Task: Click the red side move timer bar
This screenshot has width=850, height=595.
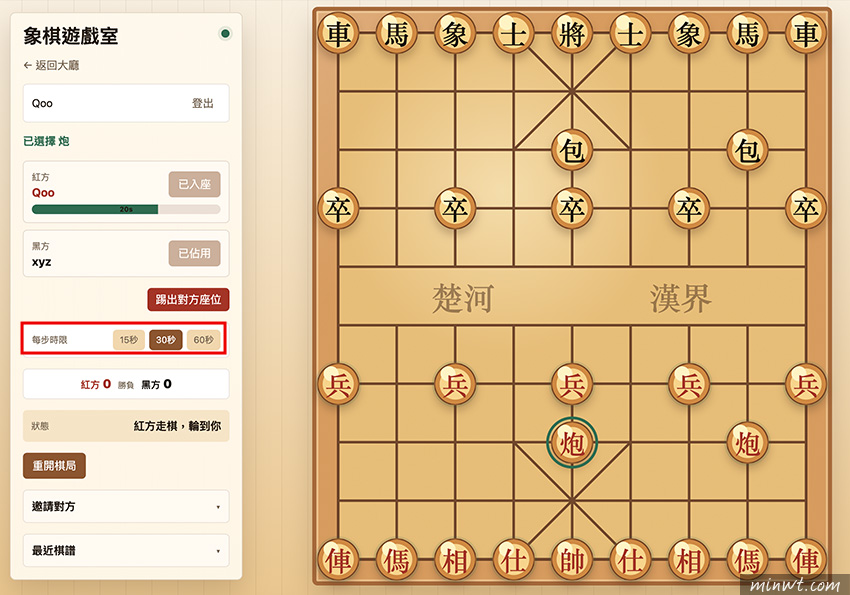Action: point(126,209)
